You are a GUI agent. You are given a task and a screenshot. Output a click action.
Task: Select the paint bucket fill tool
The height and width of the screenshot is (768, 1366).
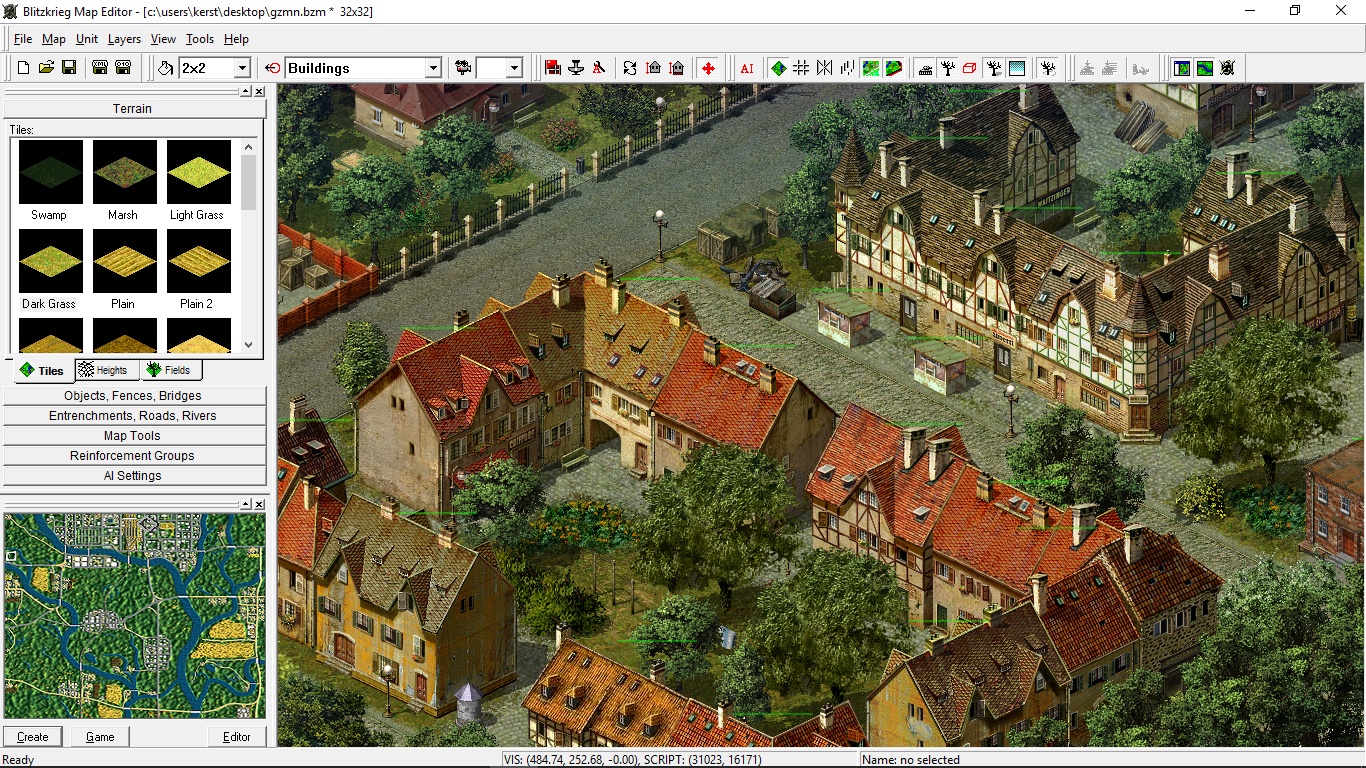coord(165,68)
